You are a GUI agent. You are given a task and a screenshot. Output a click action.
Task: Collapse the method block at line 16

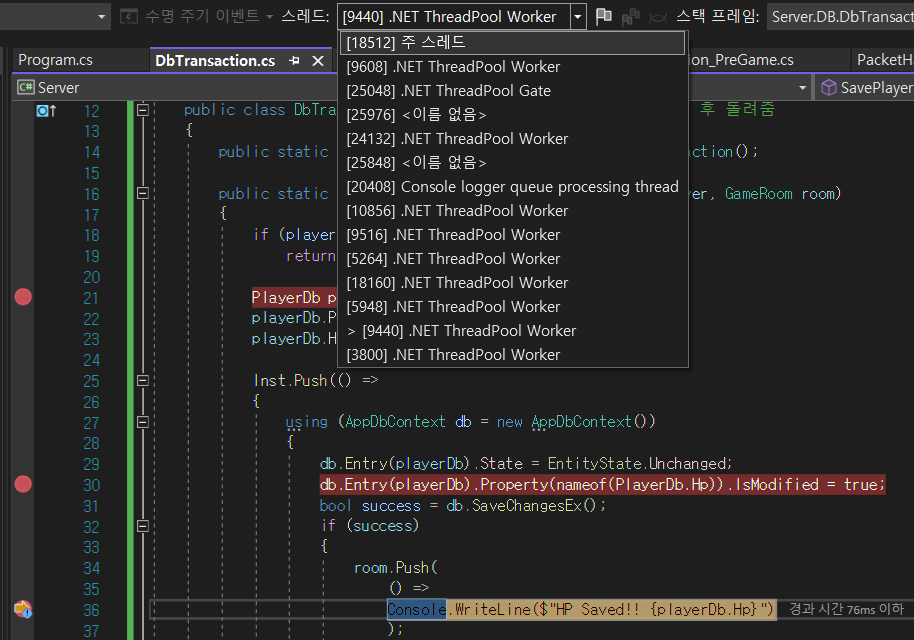coord(143,194)
